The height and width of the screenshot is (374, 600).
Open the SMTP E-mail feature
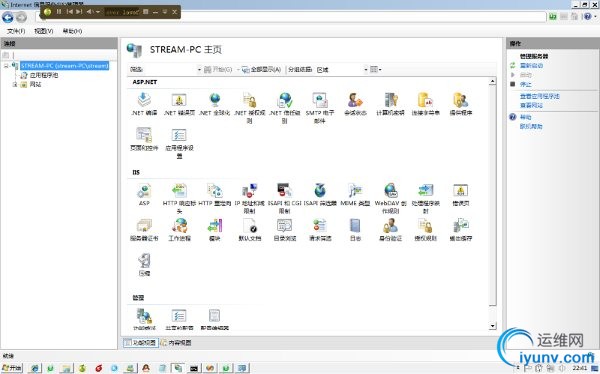(320, 100)
